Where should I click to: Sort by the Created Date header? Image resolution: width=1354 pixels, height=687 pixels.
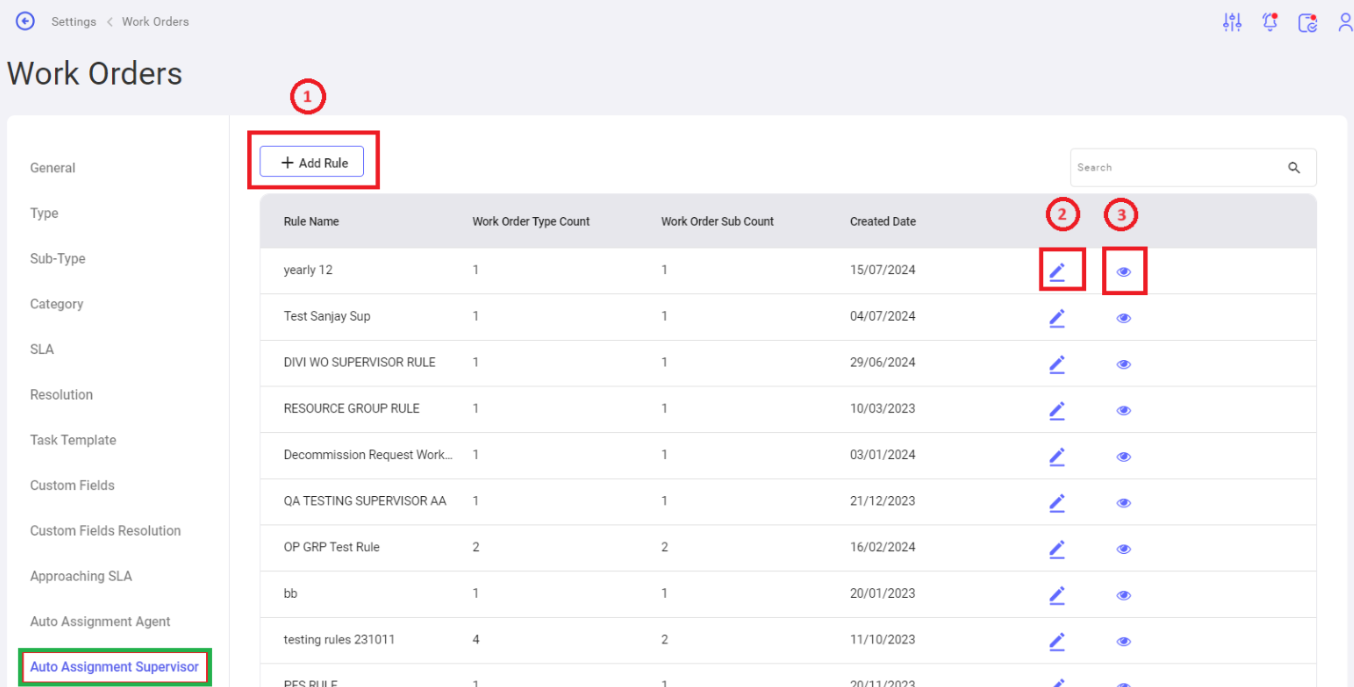pos(883,221)
